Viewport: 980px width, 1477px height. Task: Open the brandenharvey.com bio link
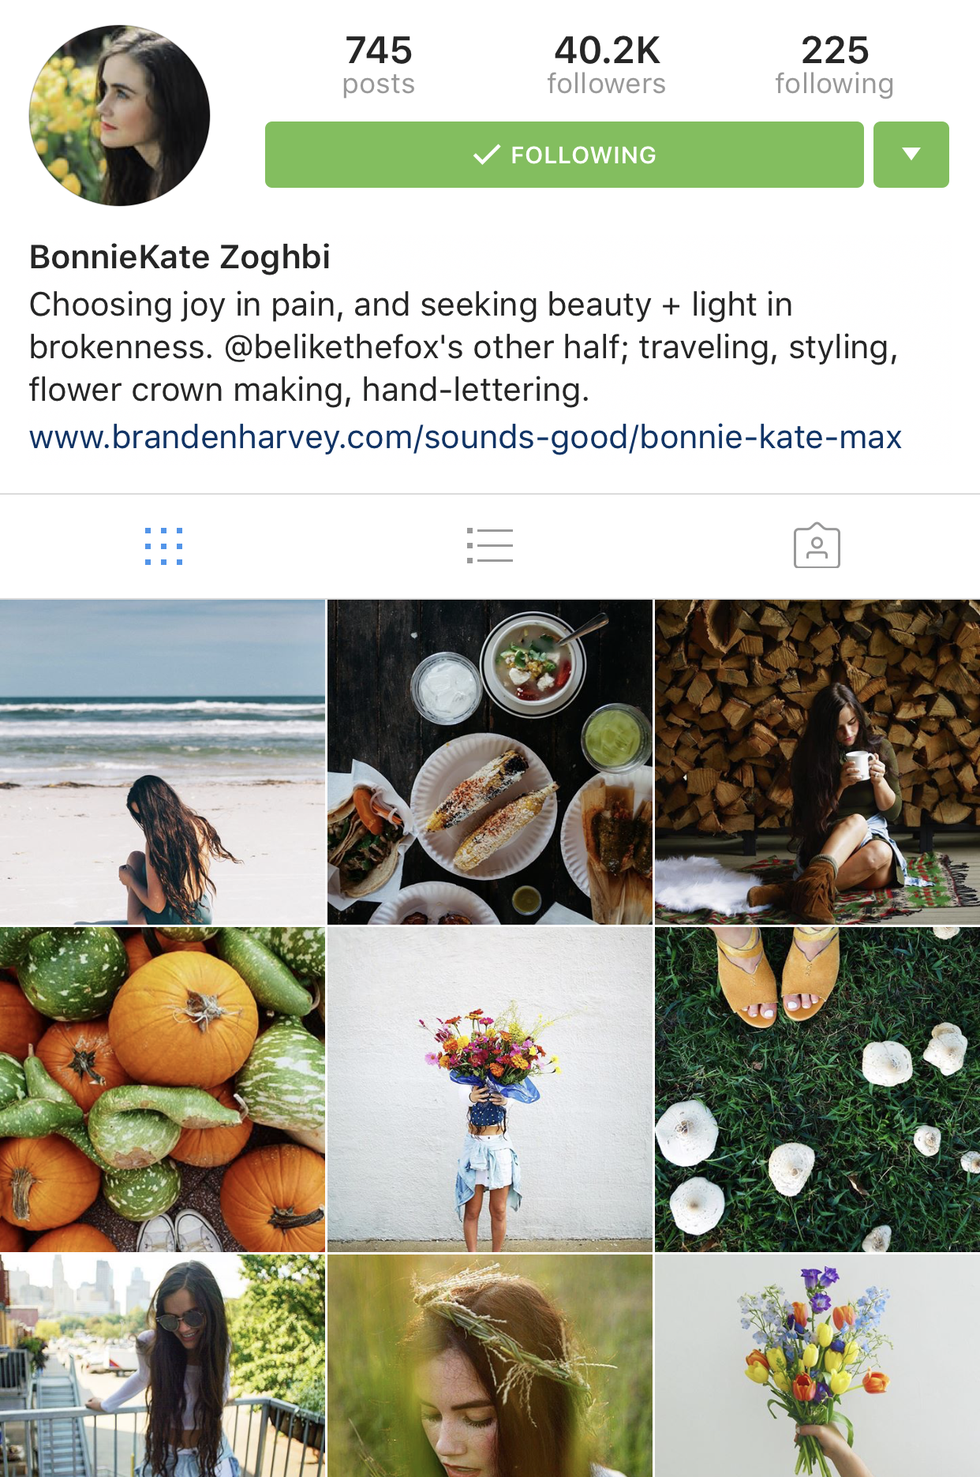point(465,437)
